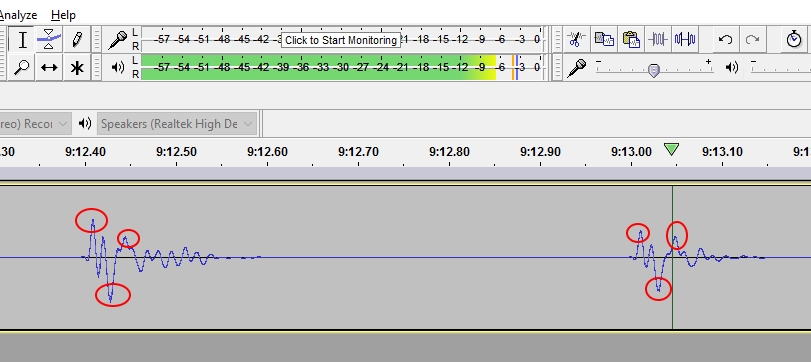Image resolution: width=811 pixels, height=362 pixels.
Task: Click the recording volume slider handle
Action: 654,71
